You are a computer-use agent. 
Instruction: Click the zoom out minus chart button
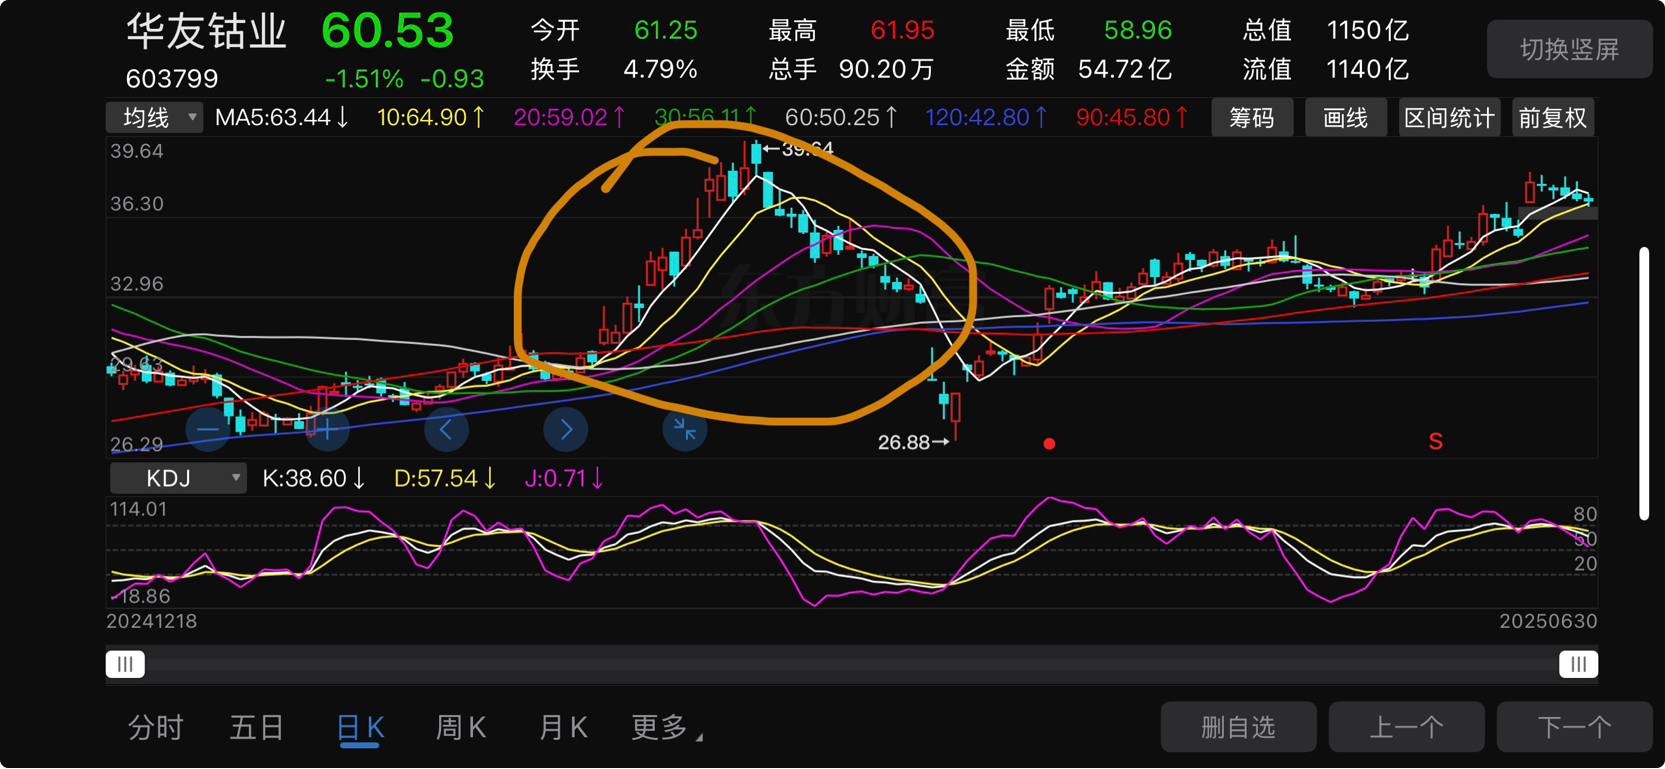point(208,430)
